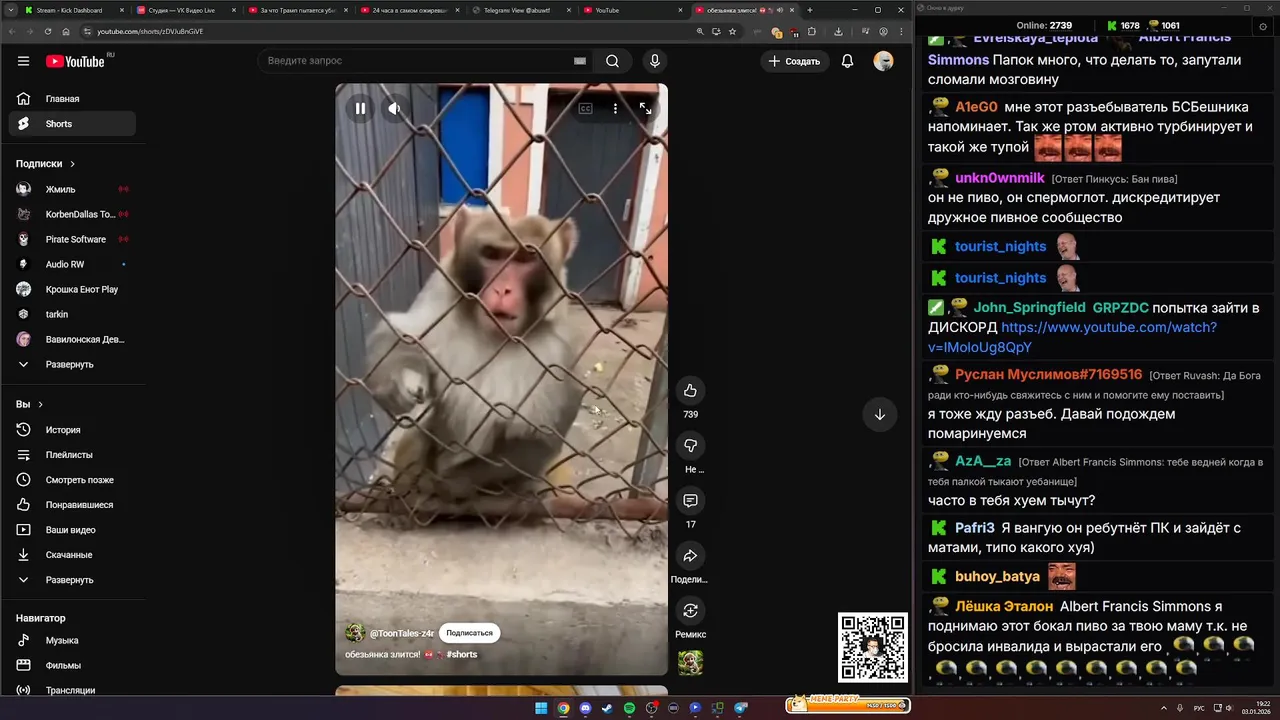
Task: Expand subscriptions list with Развернуть
Action: pyautogui.click(x=72, y=364)
